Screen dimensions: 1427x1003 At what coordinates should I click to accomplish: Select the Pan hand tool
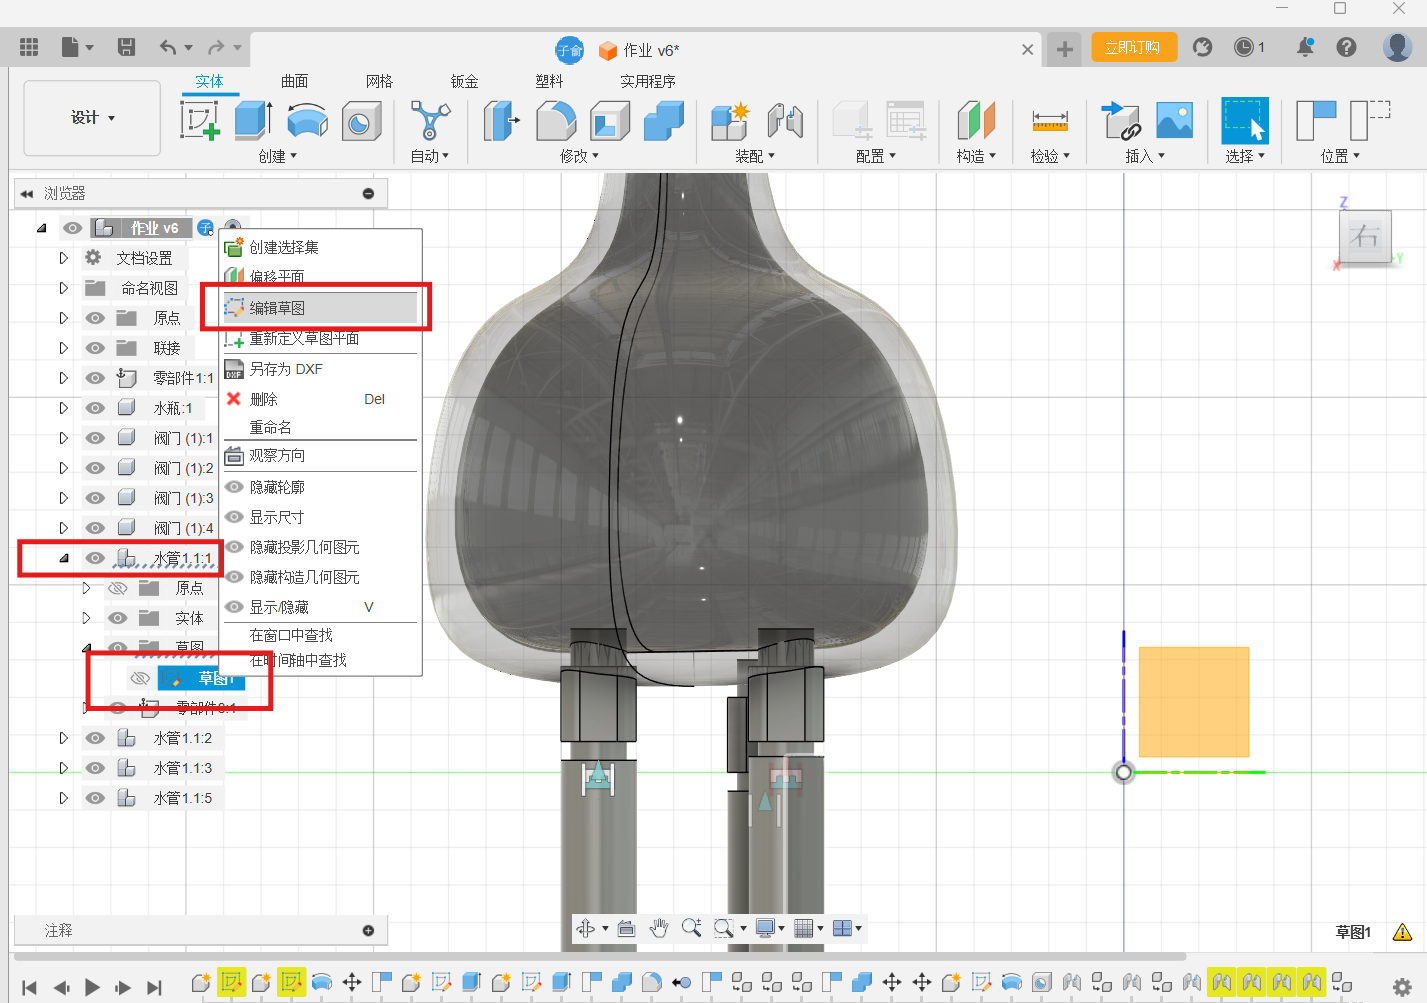(658, 928)
